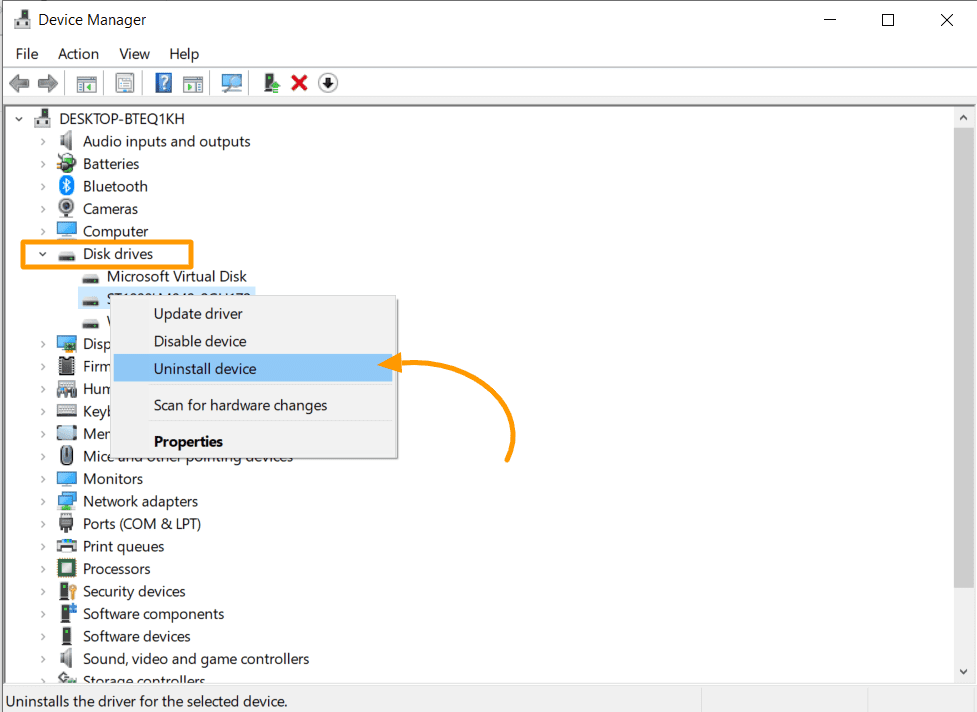This screenshot has height=712, width=977.
Task: Open the Action menu
Action: click(x=78, y=54)
